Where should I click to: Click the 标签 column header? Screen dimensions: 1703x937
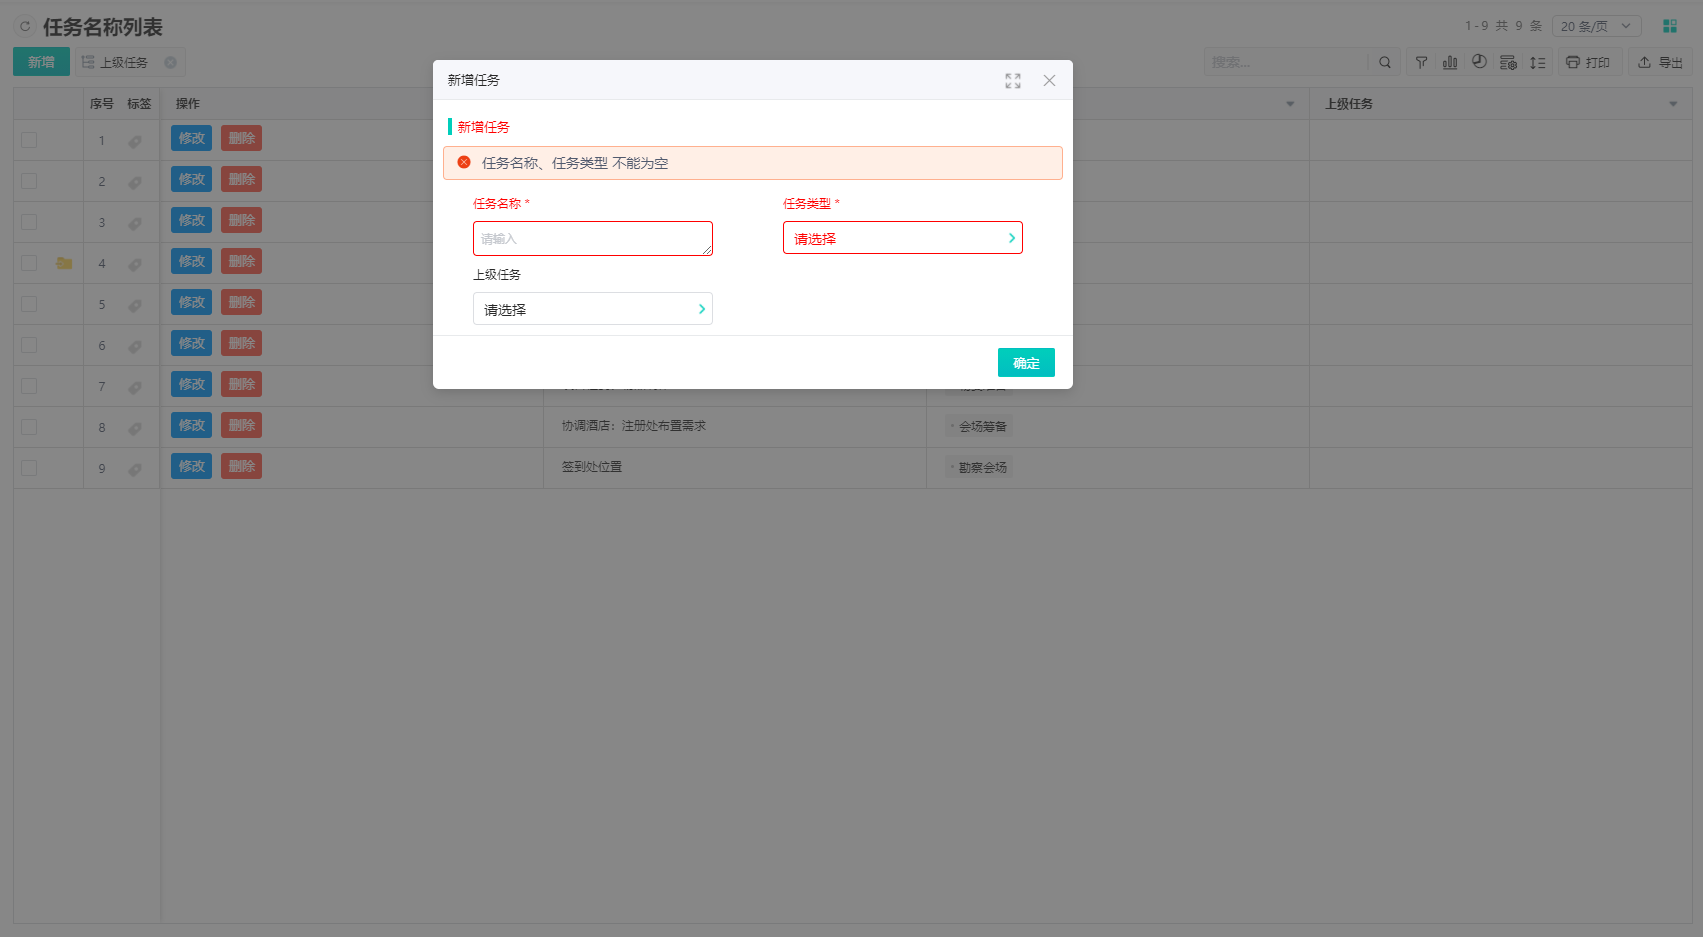(x=139, y=104)
